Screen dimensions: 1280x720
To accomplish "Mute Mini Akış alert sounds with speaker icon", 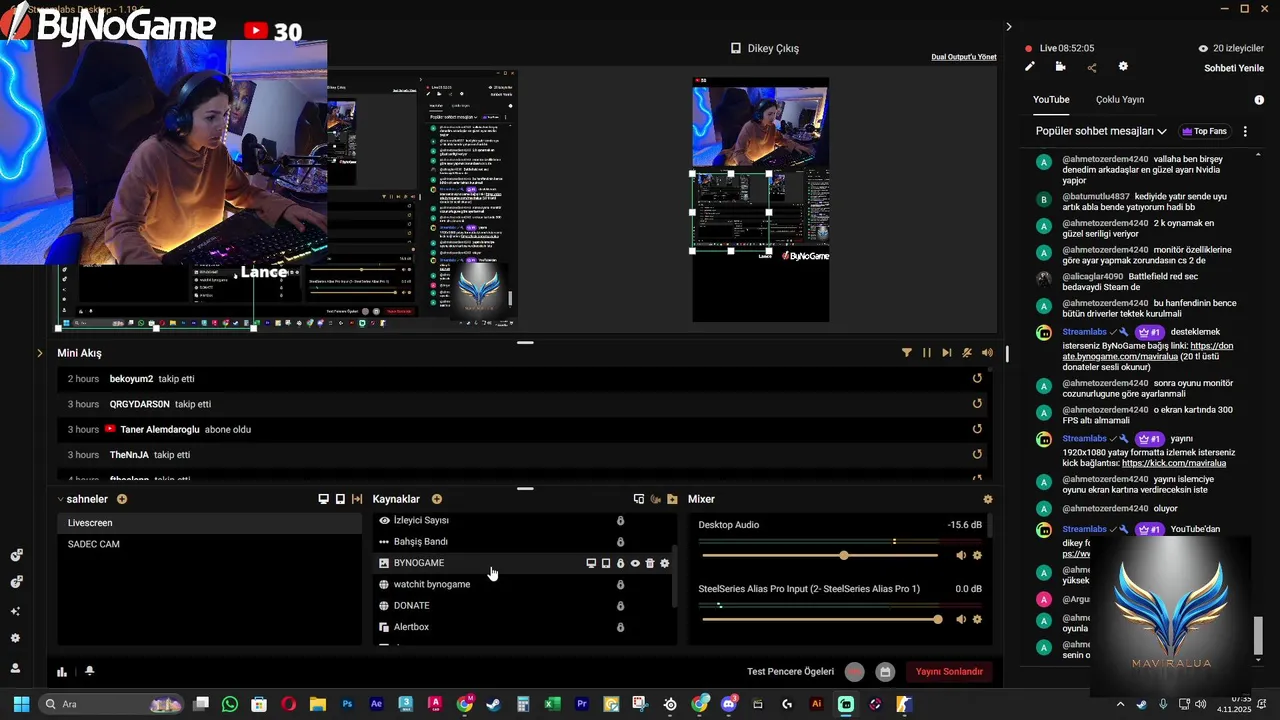I will coord(987,353).
